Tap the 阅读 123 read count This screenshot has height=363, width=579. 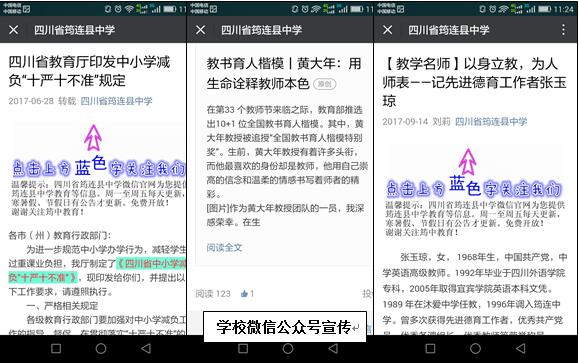pos(213,294)
